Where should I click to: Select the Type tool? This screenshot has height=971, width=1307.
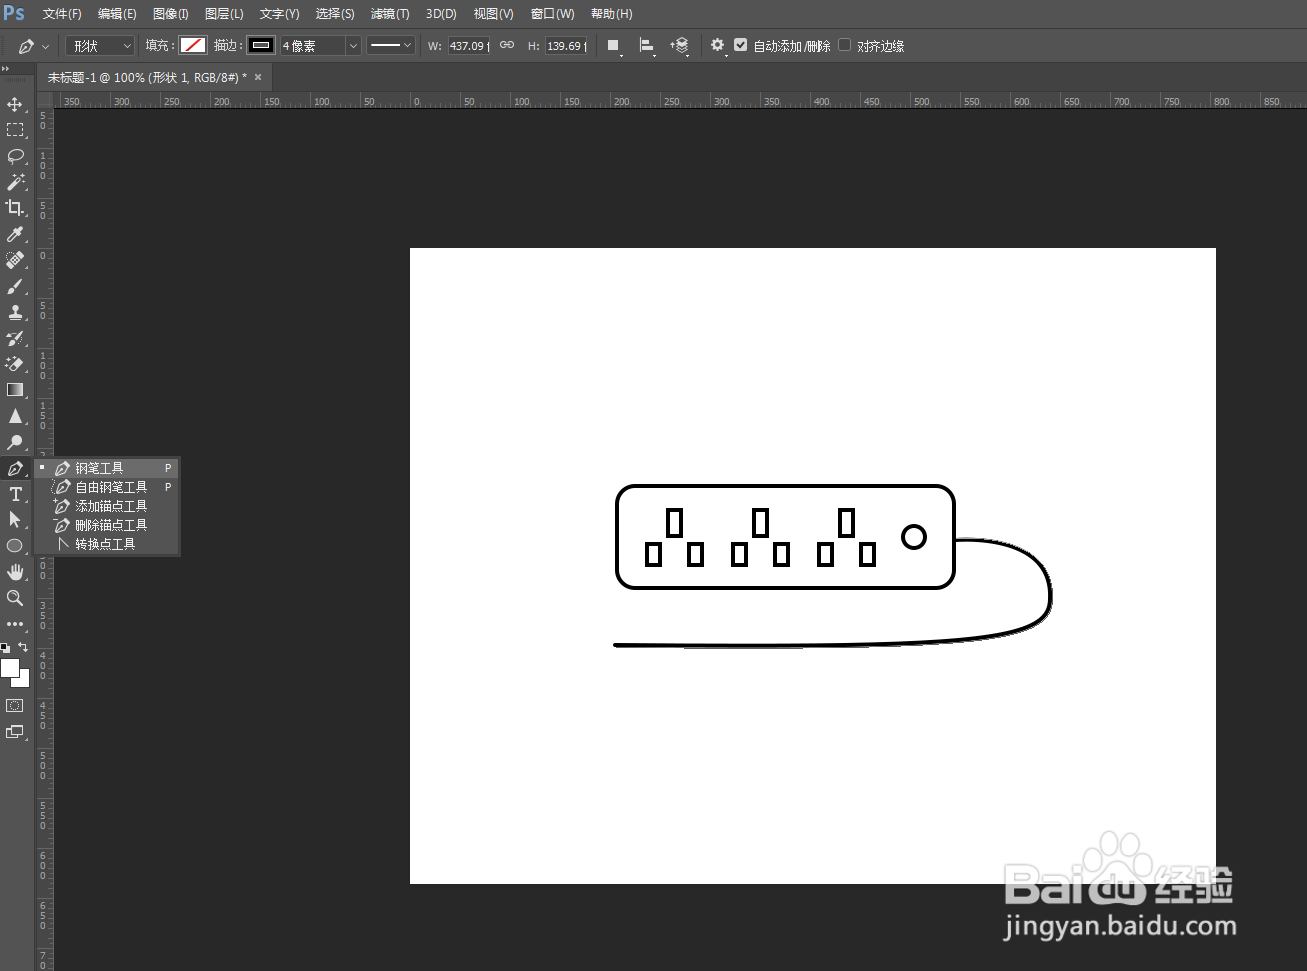click(x=15, y=494)
